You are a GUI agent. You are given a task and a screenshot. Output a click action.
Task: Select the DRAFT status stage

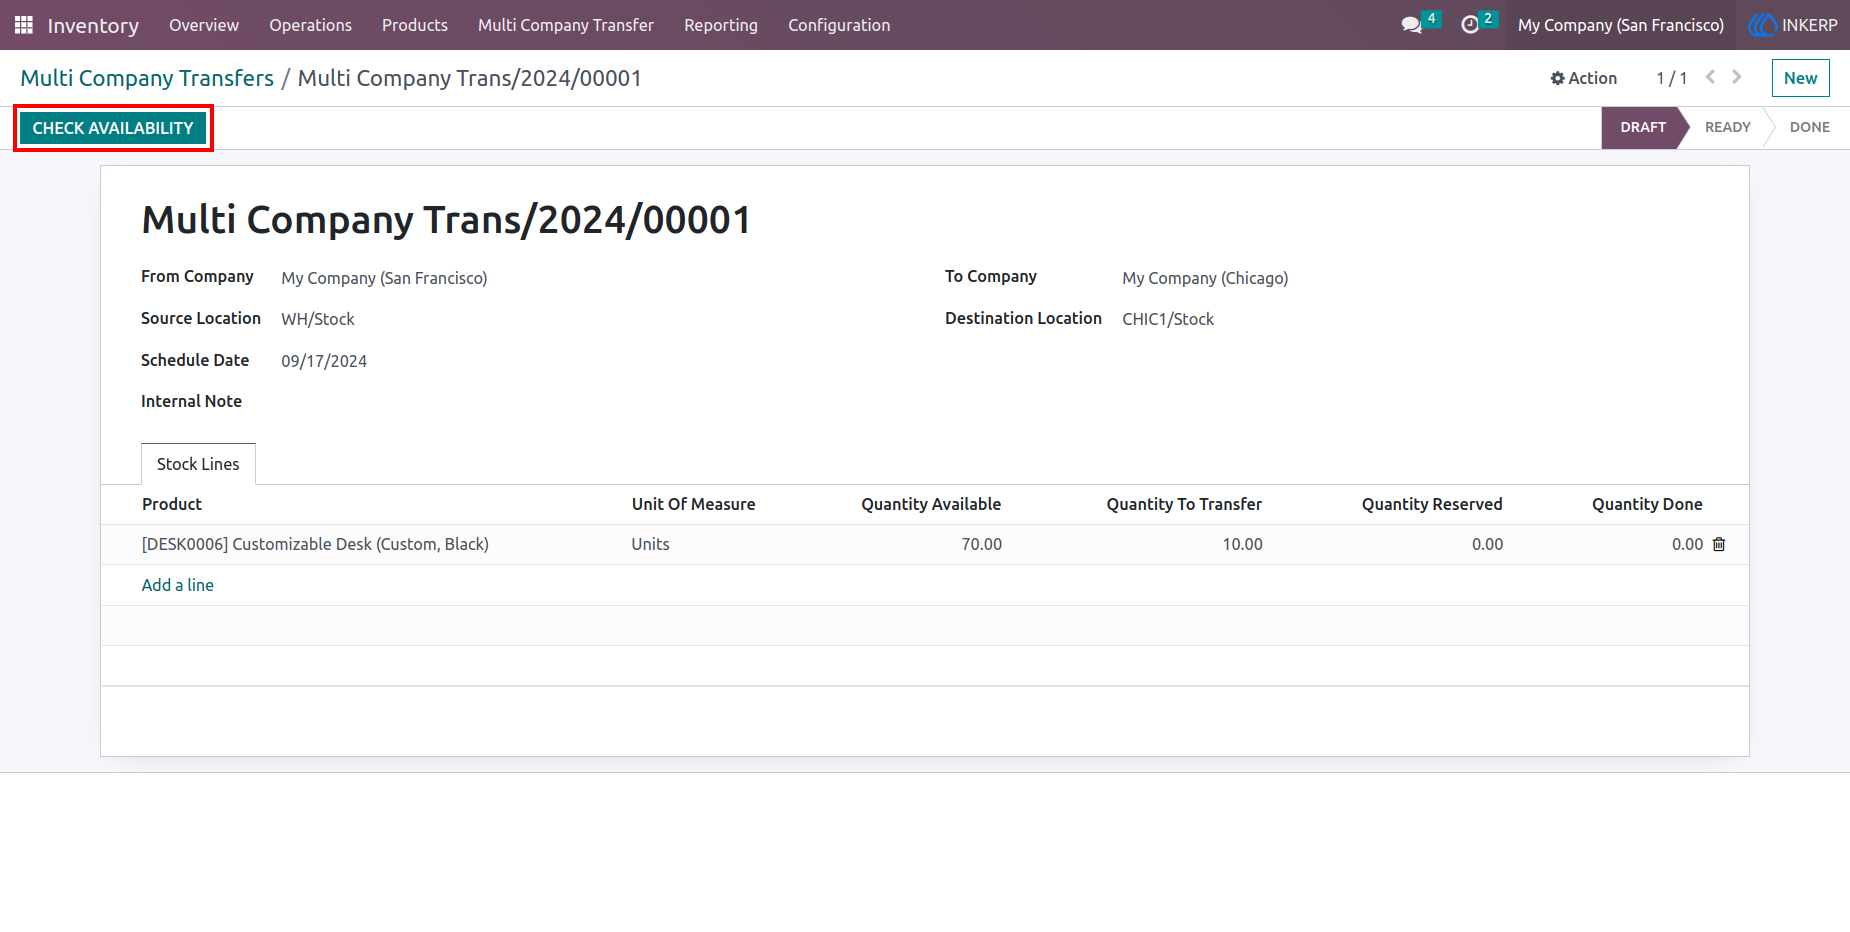[1643, 127]
